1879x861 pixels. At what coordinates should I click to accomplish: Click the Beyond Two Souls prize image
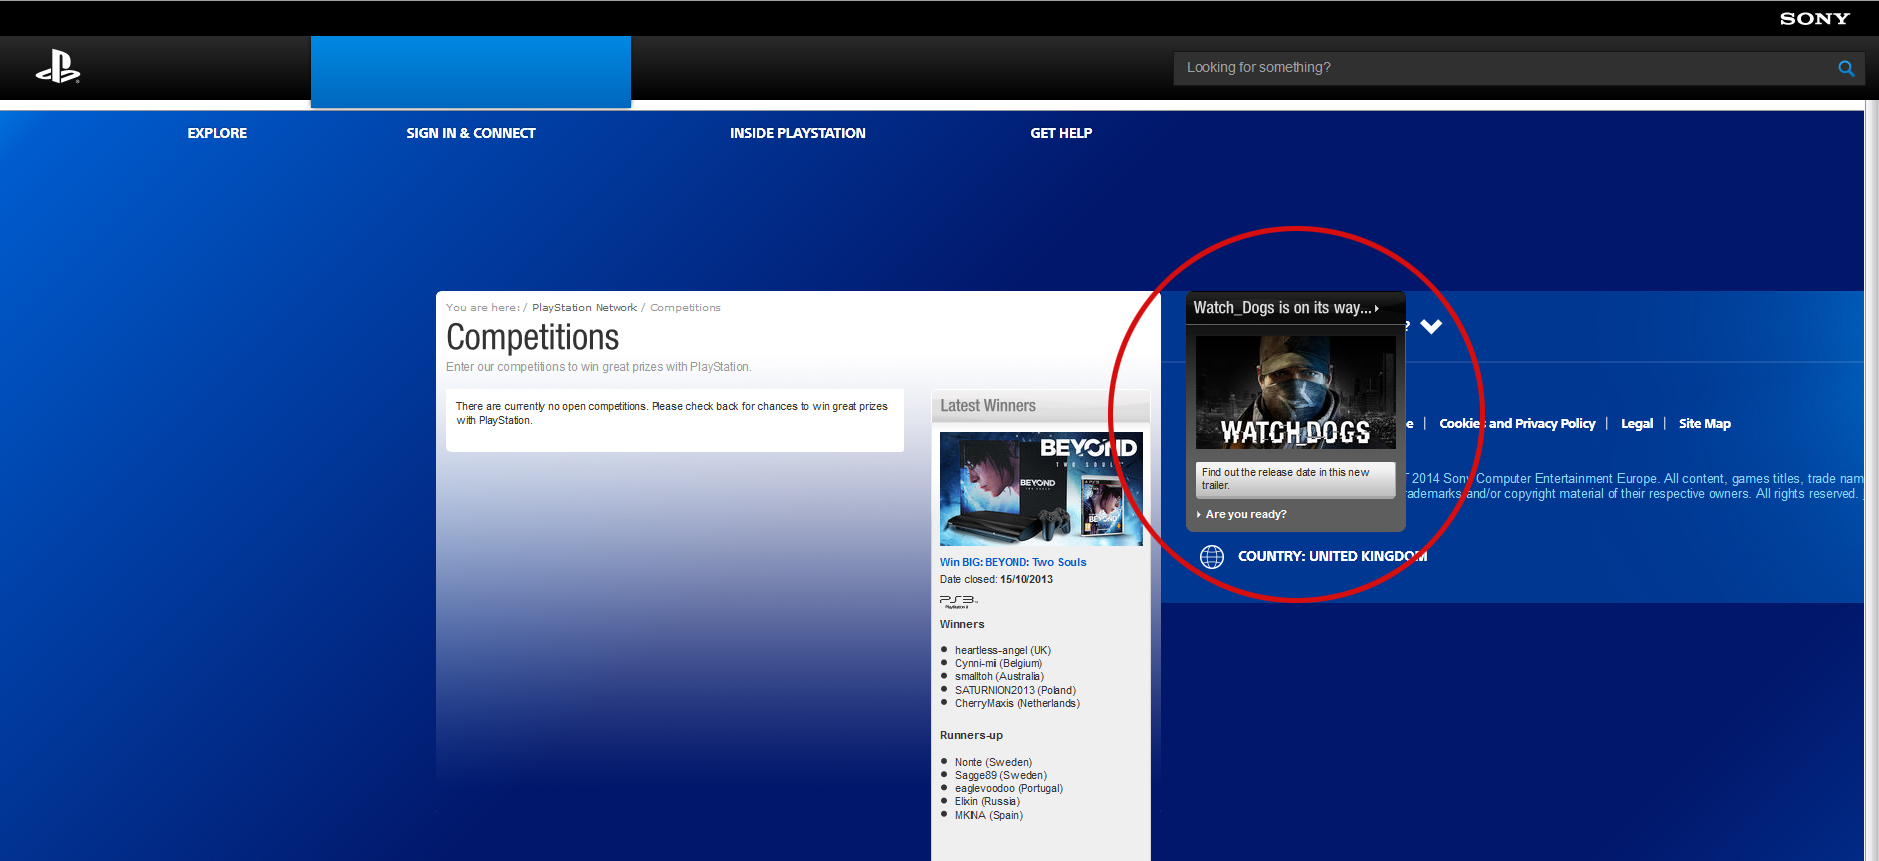click(x=1040, y=489)
